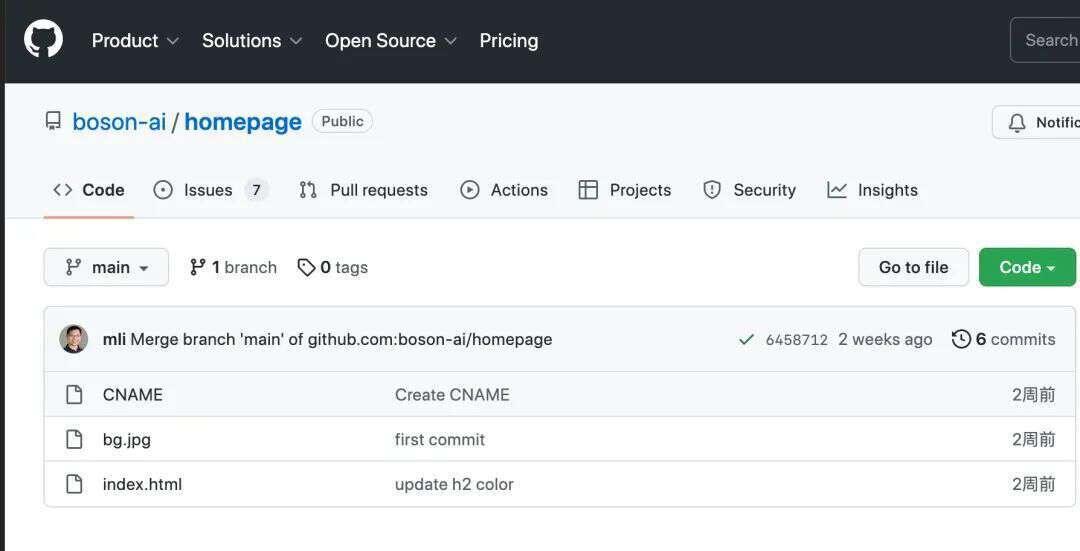Screen dimensions: 1080x551
Task: Click the 2周前 timestamp in CNAME row
Action: tap(1033, 395)
